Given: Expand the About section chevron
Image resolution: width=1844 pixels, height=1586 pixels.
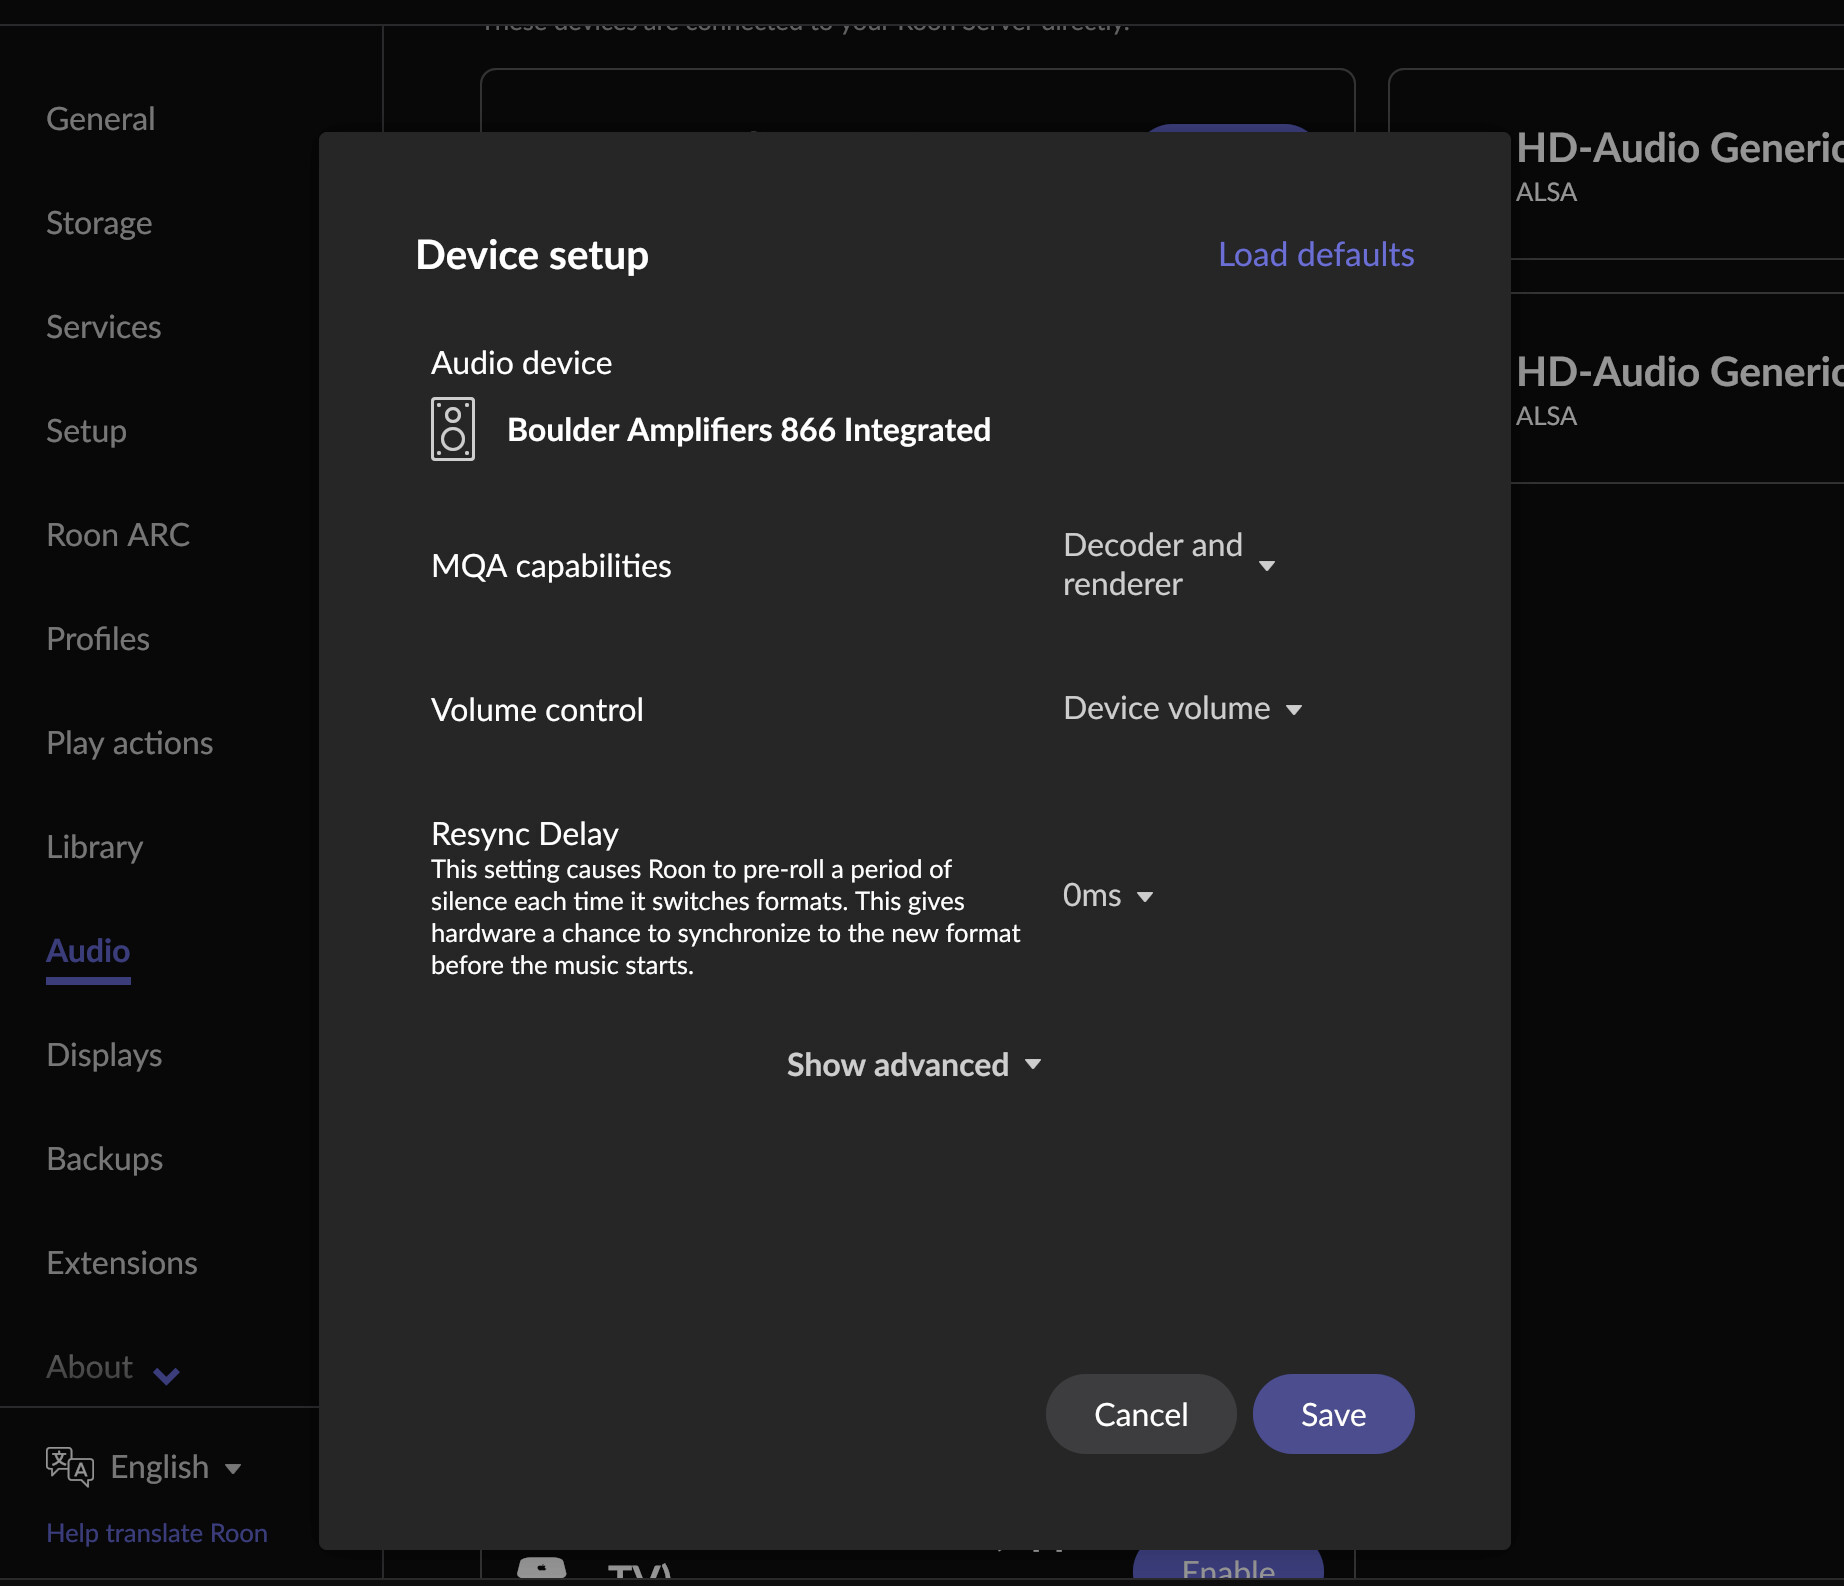Looking at the screenshot, I should click(x=166, y=1375).
